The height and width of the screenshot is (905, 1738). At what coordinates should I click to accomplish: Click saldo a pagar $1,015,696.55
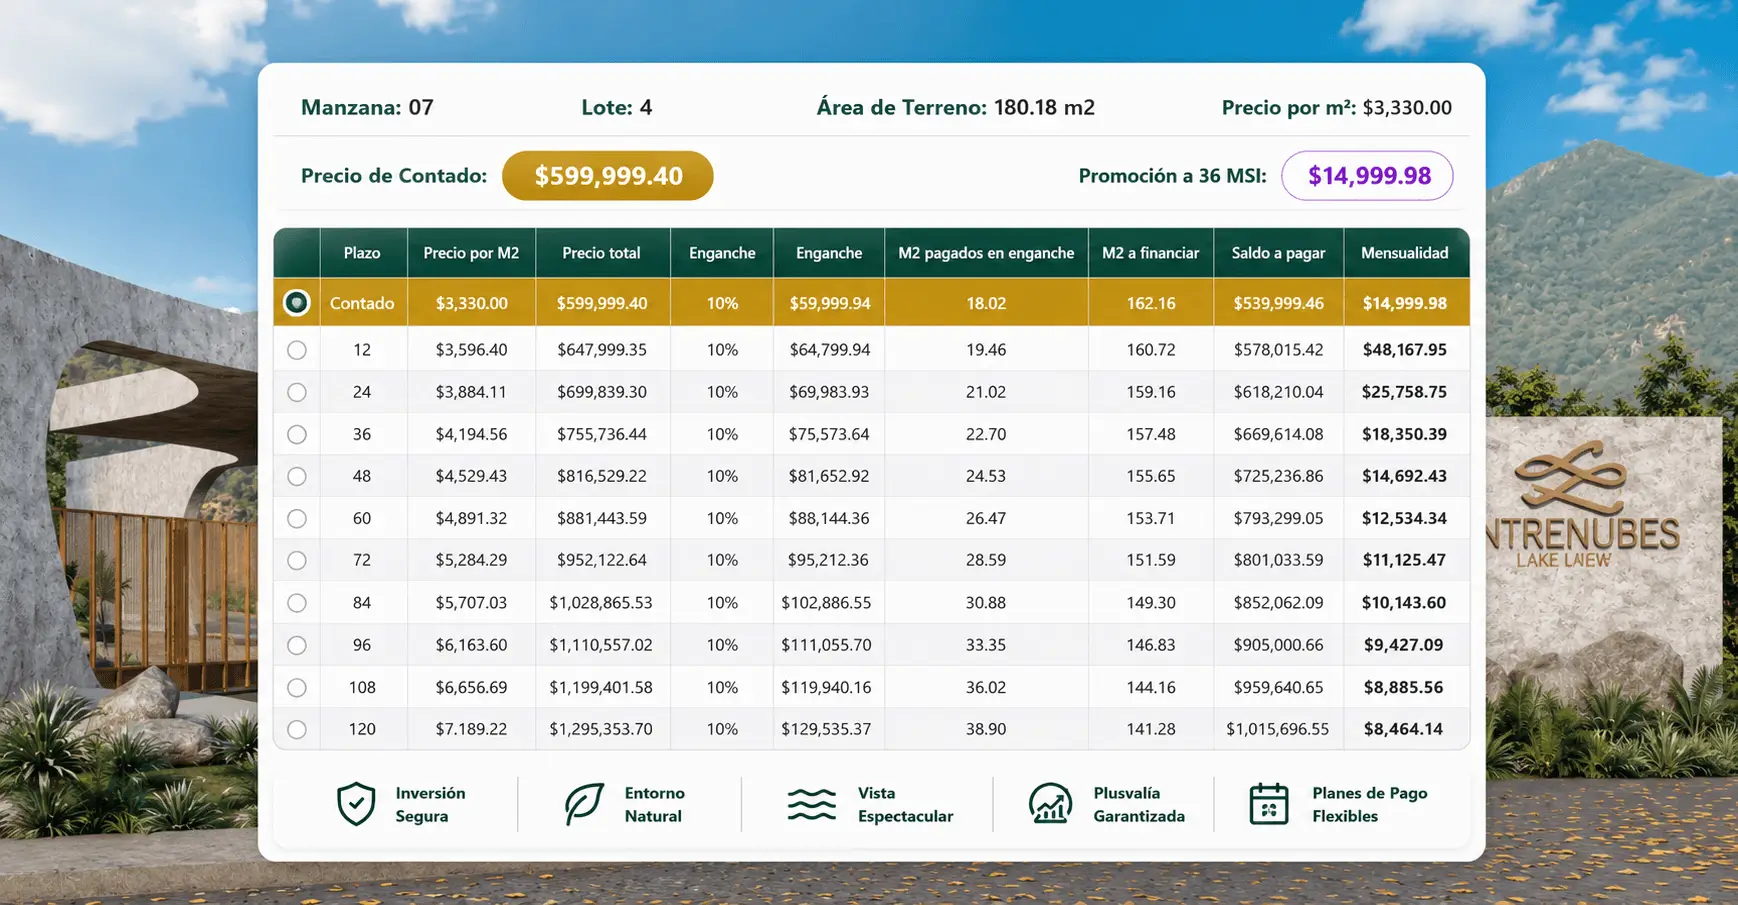point(1278,729)
